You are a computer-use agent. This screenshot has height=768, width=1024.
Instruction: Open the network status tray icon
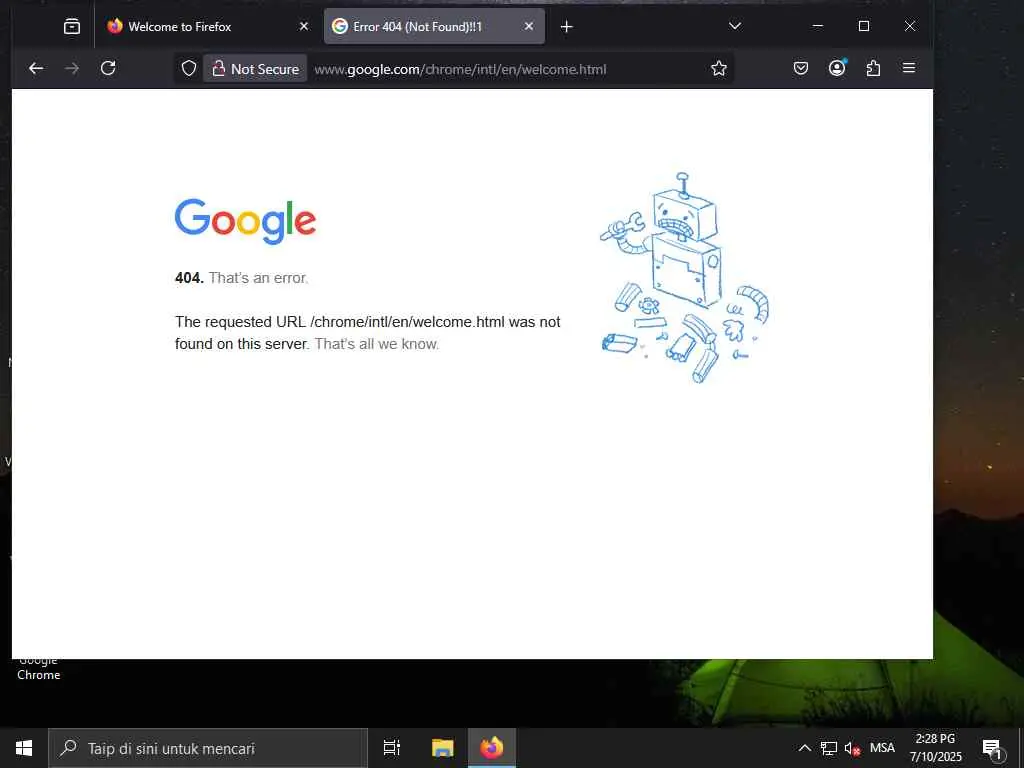pyautogui.click(x=829, y=748)
